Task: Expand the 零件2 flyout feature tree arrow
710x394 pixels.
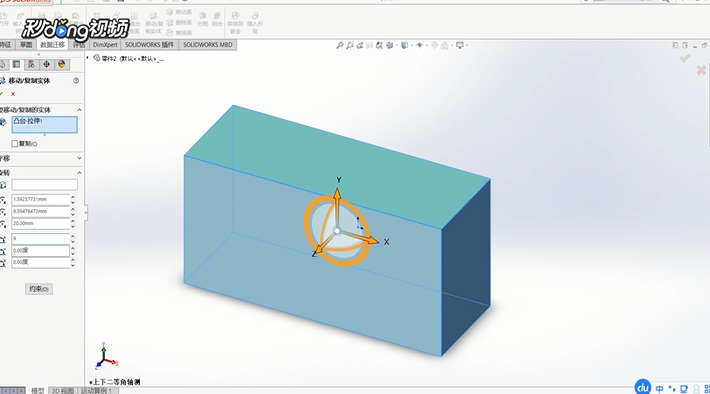Action: click(x=87, y=58)
